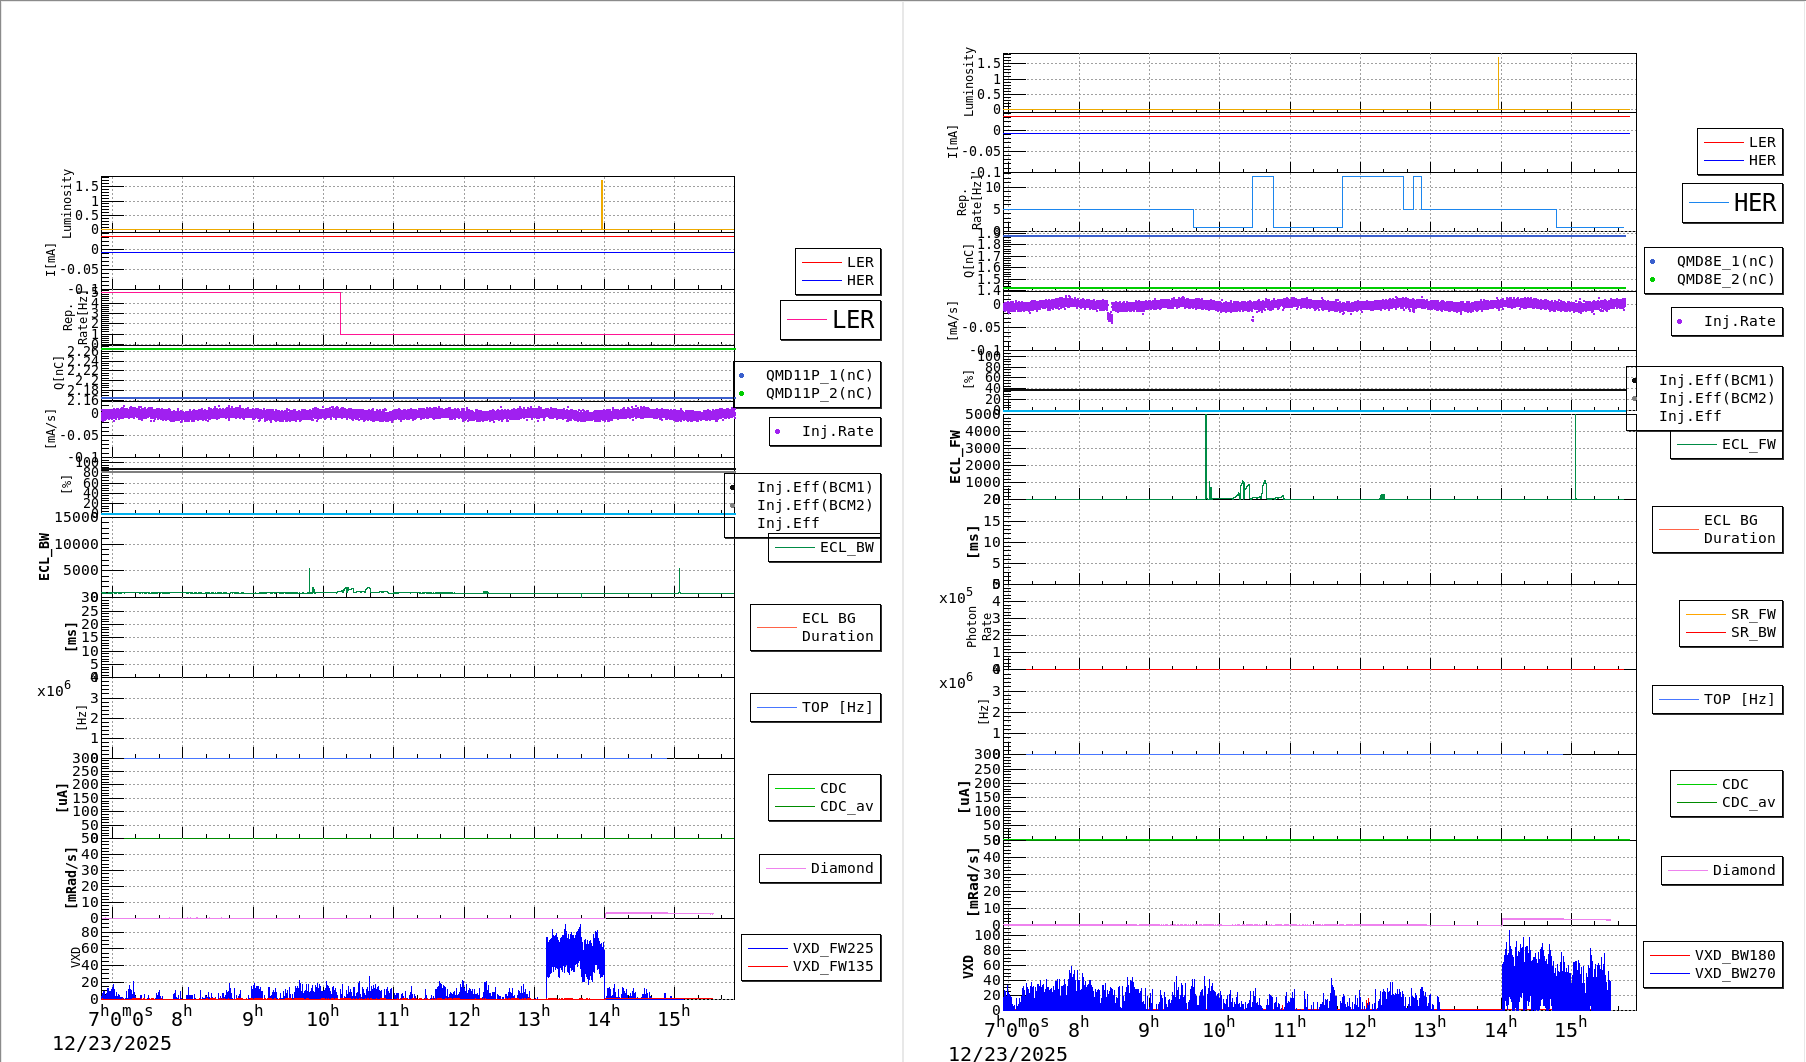
Task: Click the TOP [Hz] legend in left panel
Action: tap(816, 707)
